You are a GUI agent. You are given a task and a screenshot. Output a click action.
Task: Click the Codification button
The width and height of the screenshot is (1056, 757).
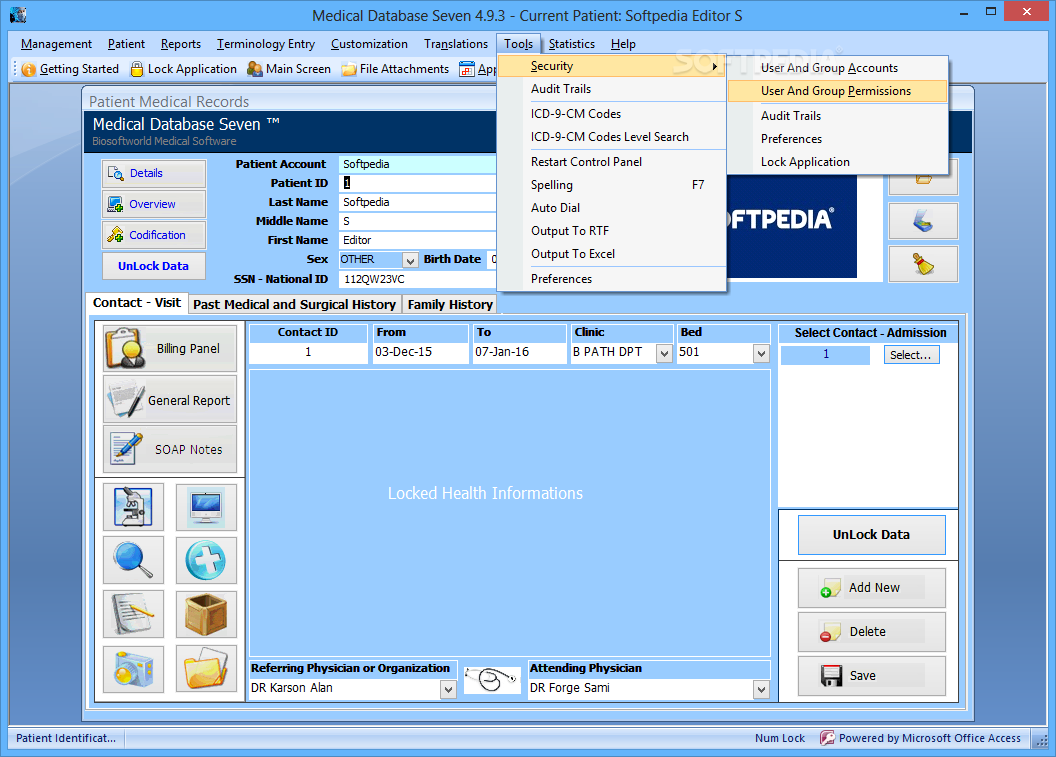pos(154,235)
